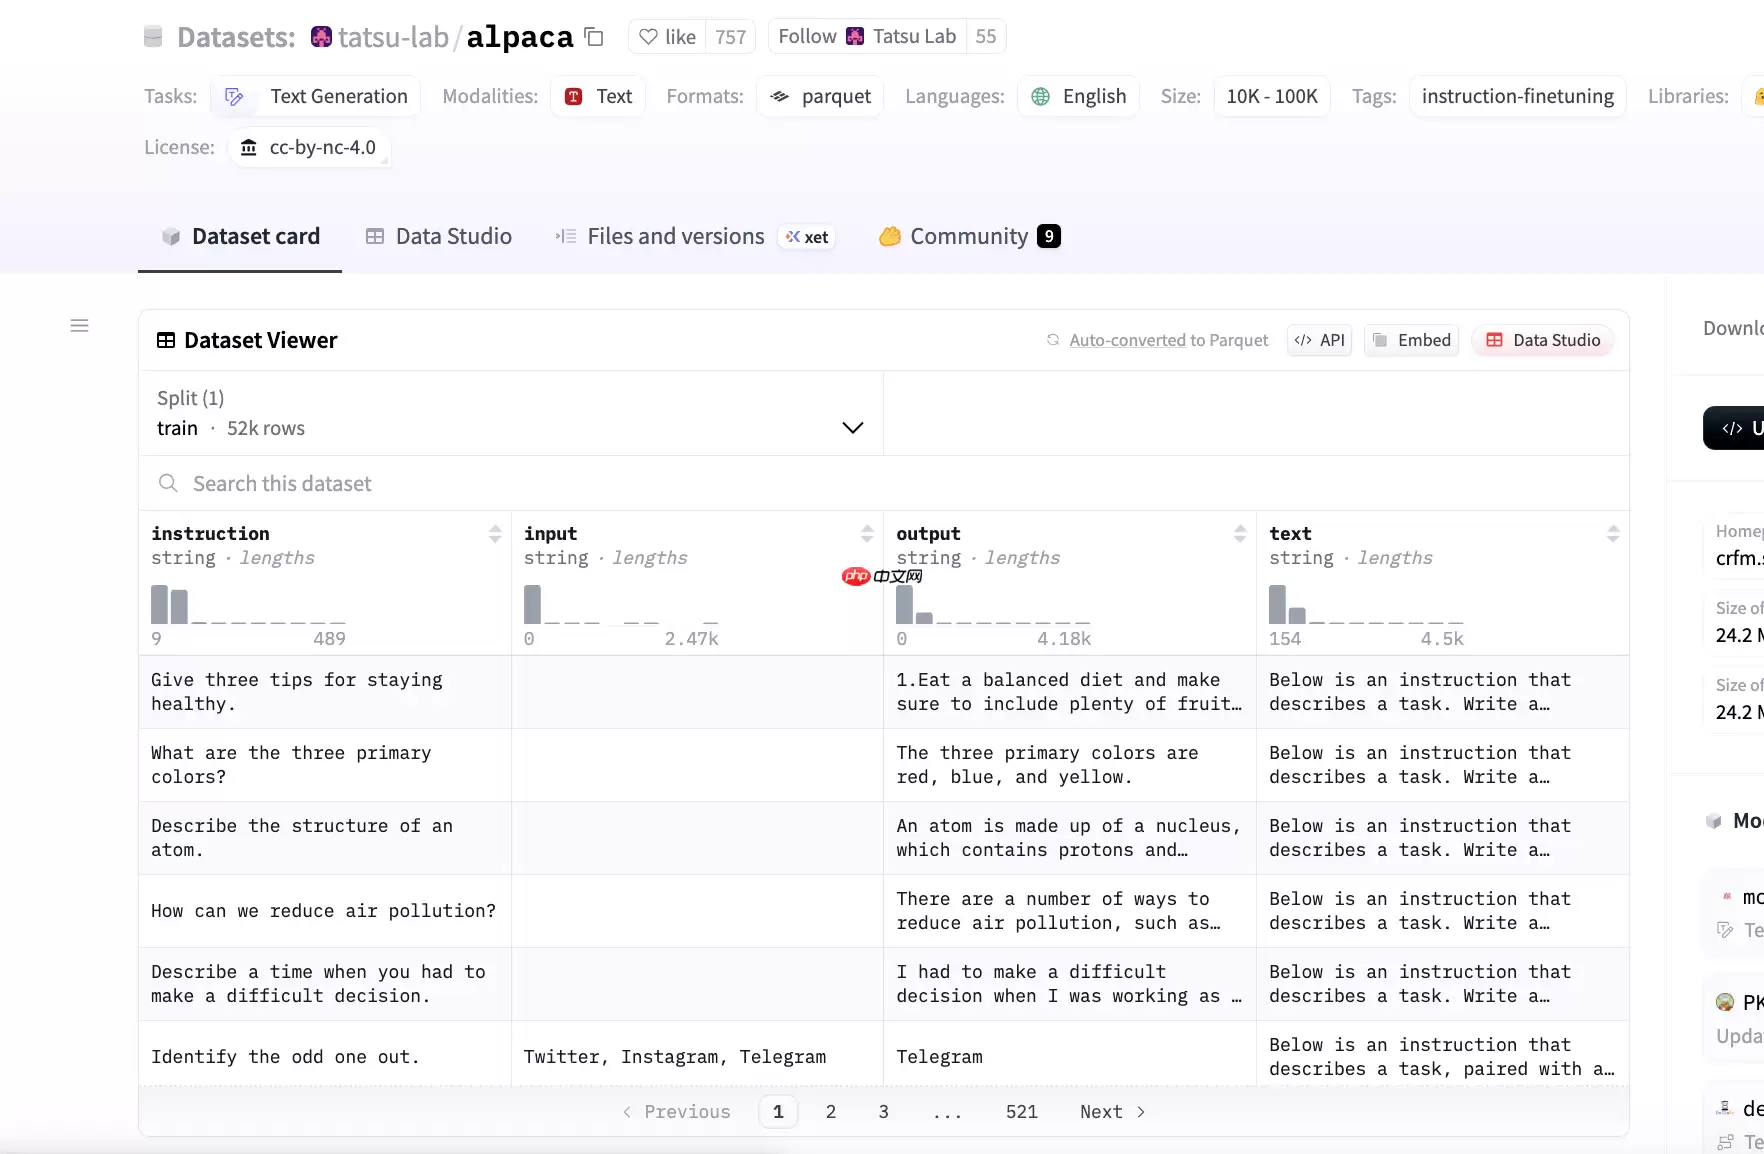1764x1154 pixels.
Task: Click the English language tag
Action: coord(1078,97)
